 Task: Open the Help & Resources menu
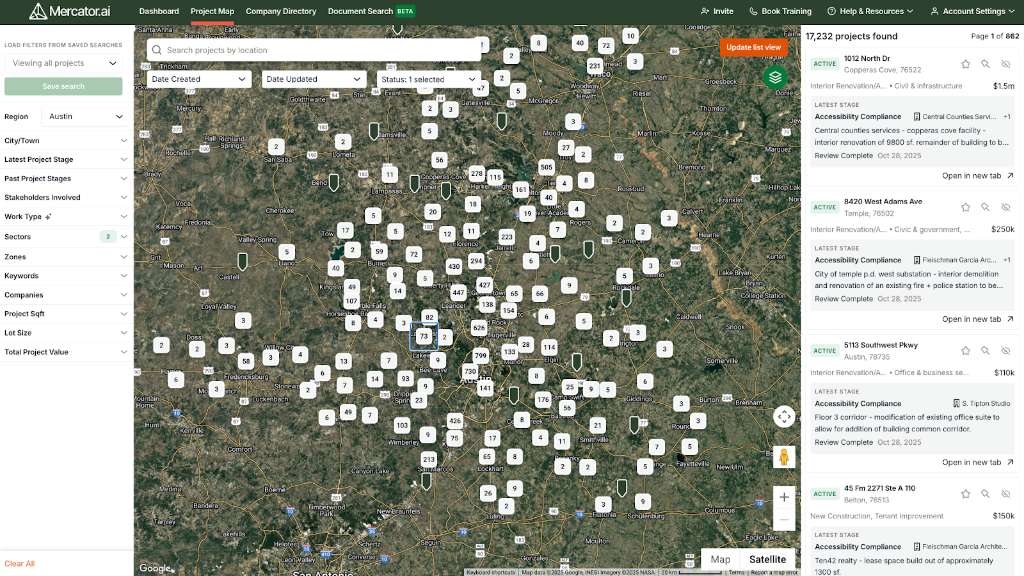pos(870,11)
